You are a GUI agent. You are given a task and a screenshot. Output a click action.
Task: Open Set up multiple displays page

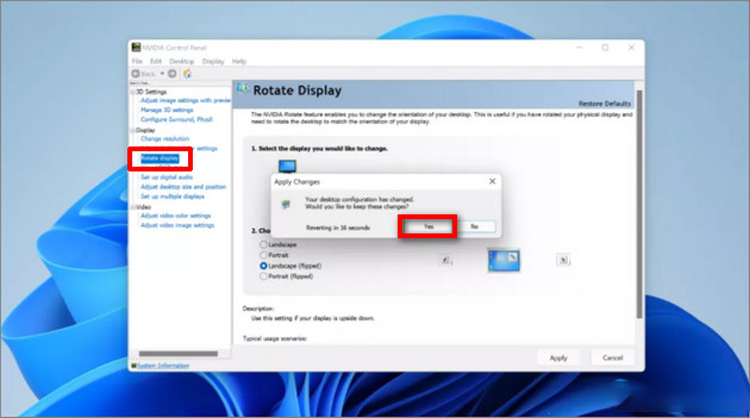pyautogui.click(x=172, y=197)
